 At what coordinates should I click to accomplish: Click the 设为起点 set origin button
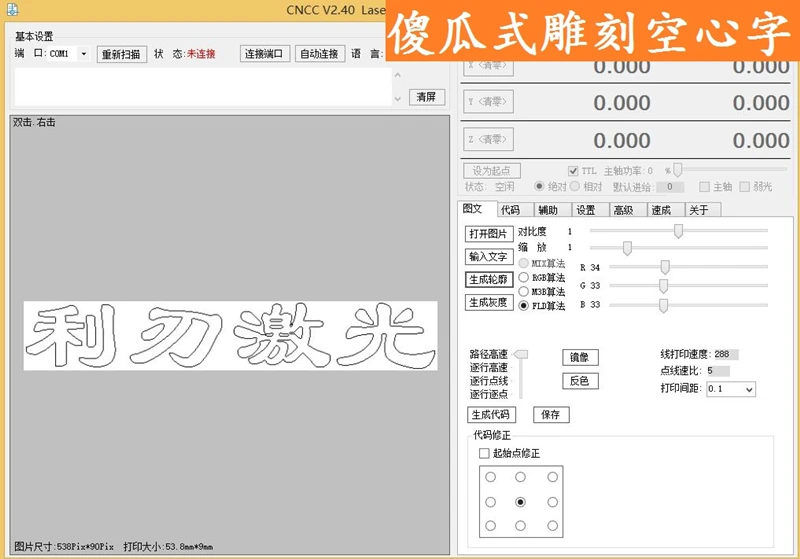(x=492, y=170)
